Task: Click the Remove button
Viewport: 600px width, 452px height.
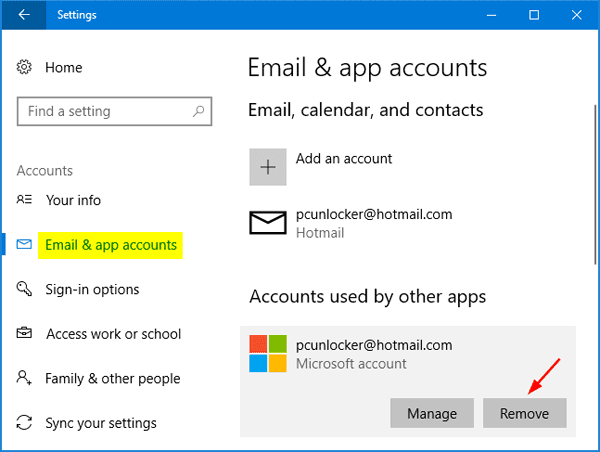Action: coord(525,413)
